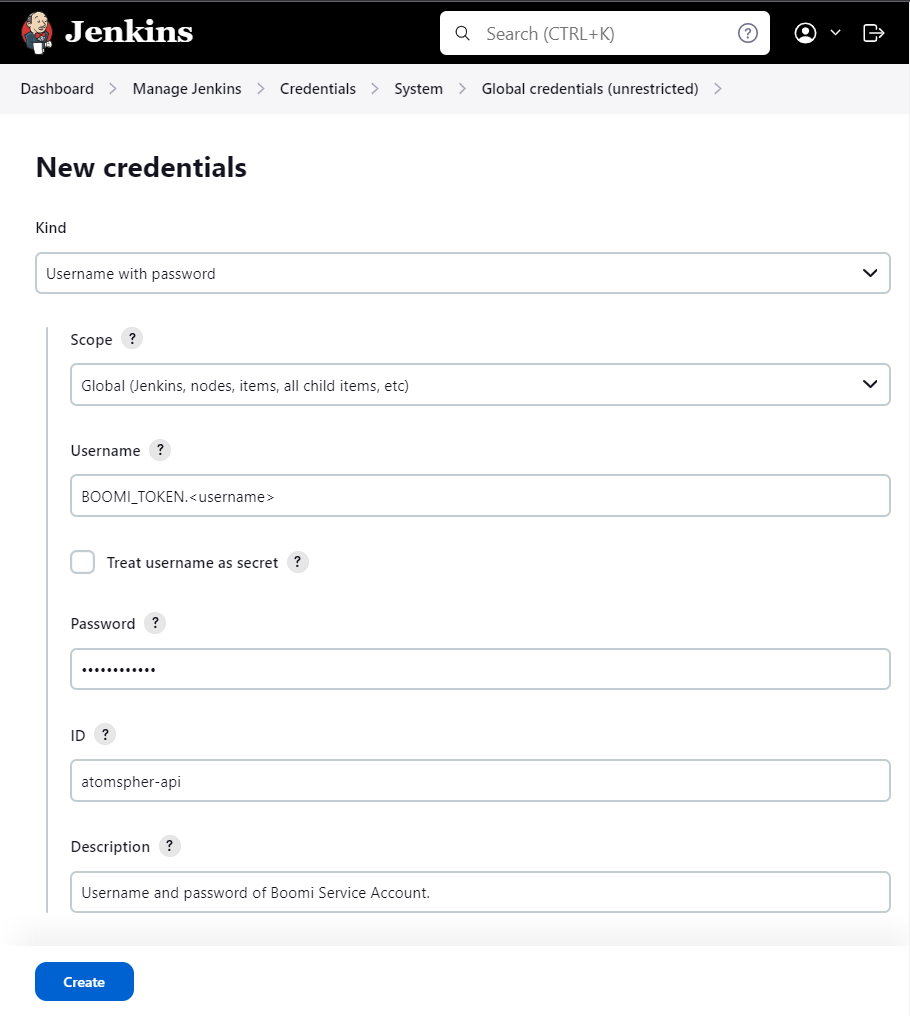Expand the Scope dropdown
The image size is (910, 1016).
(480, 385)
